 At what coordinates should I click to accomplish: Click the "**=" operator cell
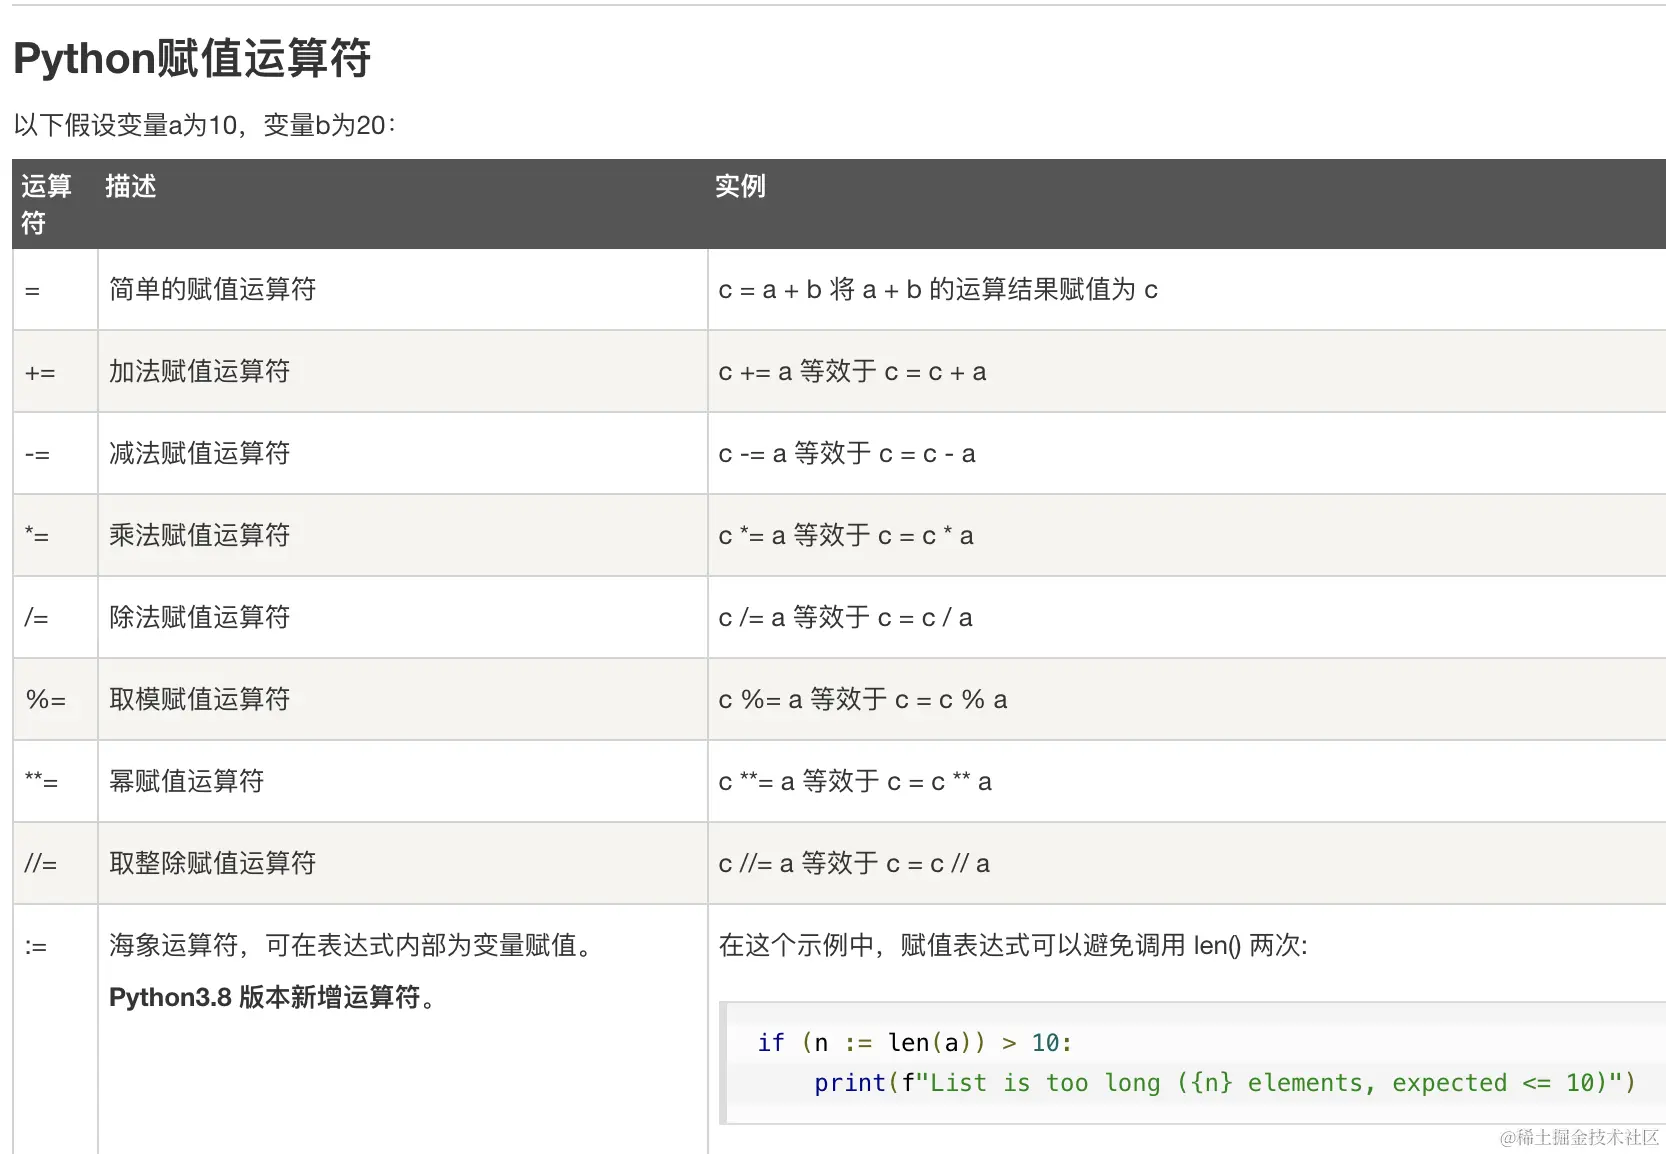click(x=41, y=782)
